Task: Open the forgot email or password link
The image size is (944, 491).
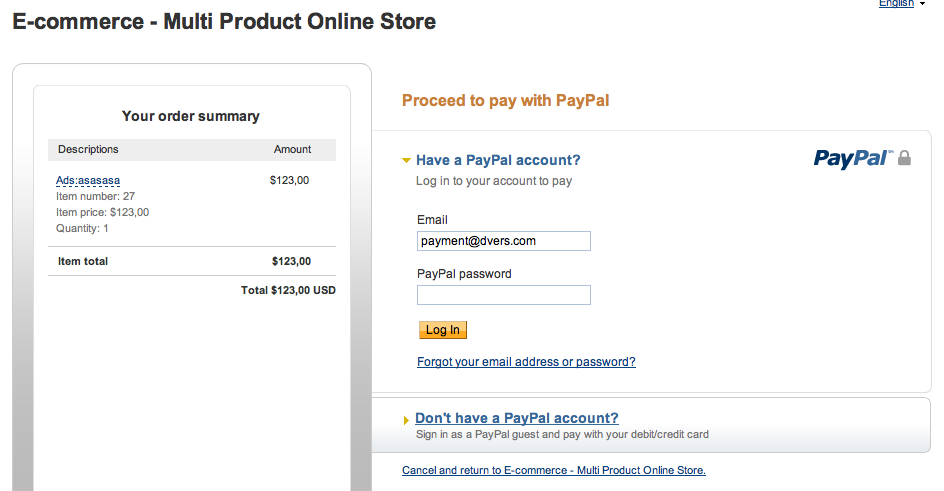Action: (x=526, y=362)
